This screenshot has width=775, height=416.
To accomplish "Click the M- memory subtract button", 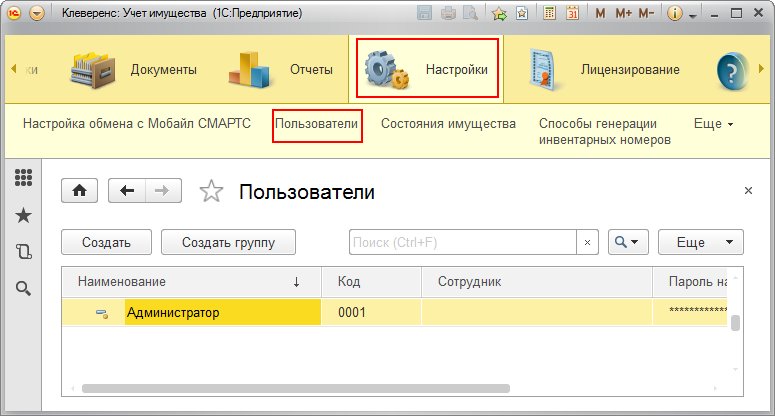I will tap(646, 13).
